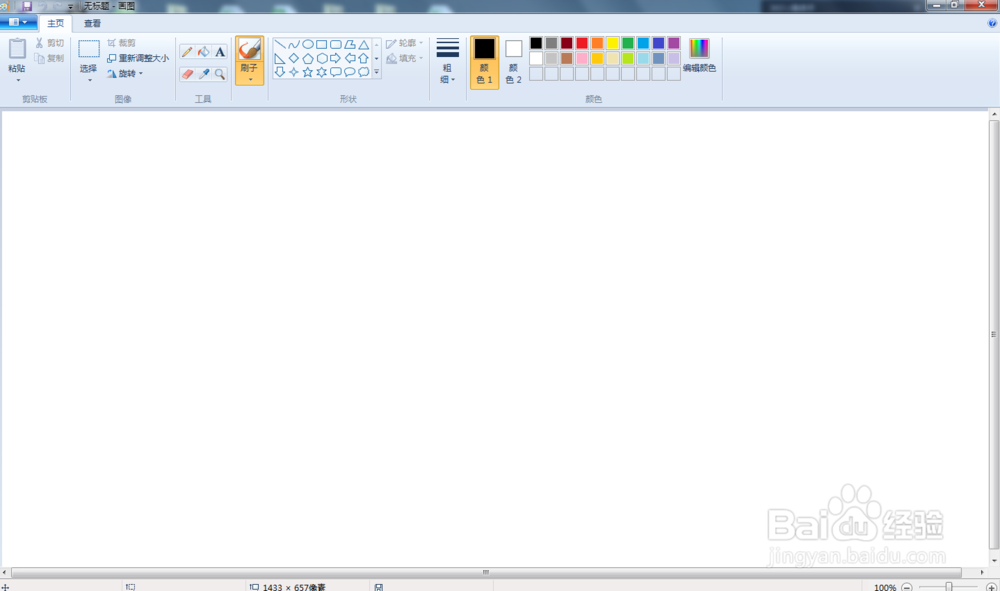Choose the six-point star shape
Image resolution: width=1000 pixels, height=591 pixels.
[321, 72]
